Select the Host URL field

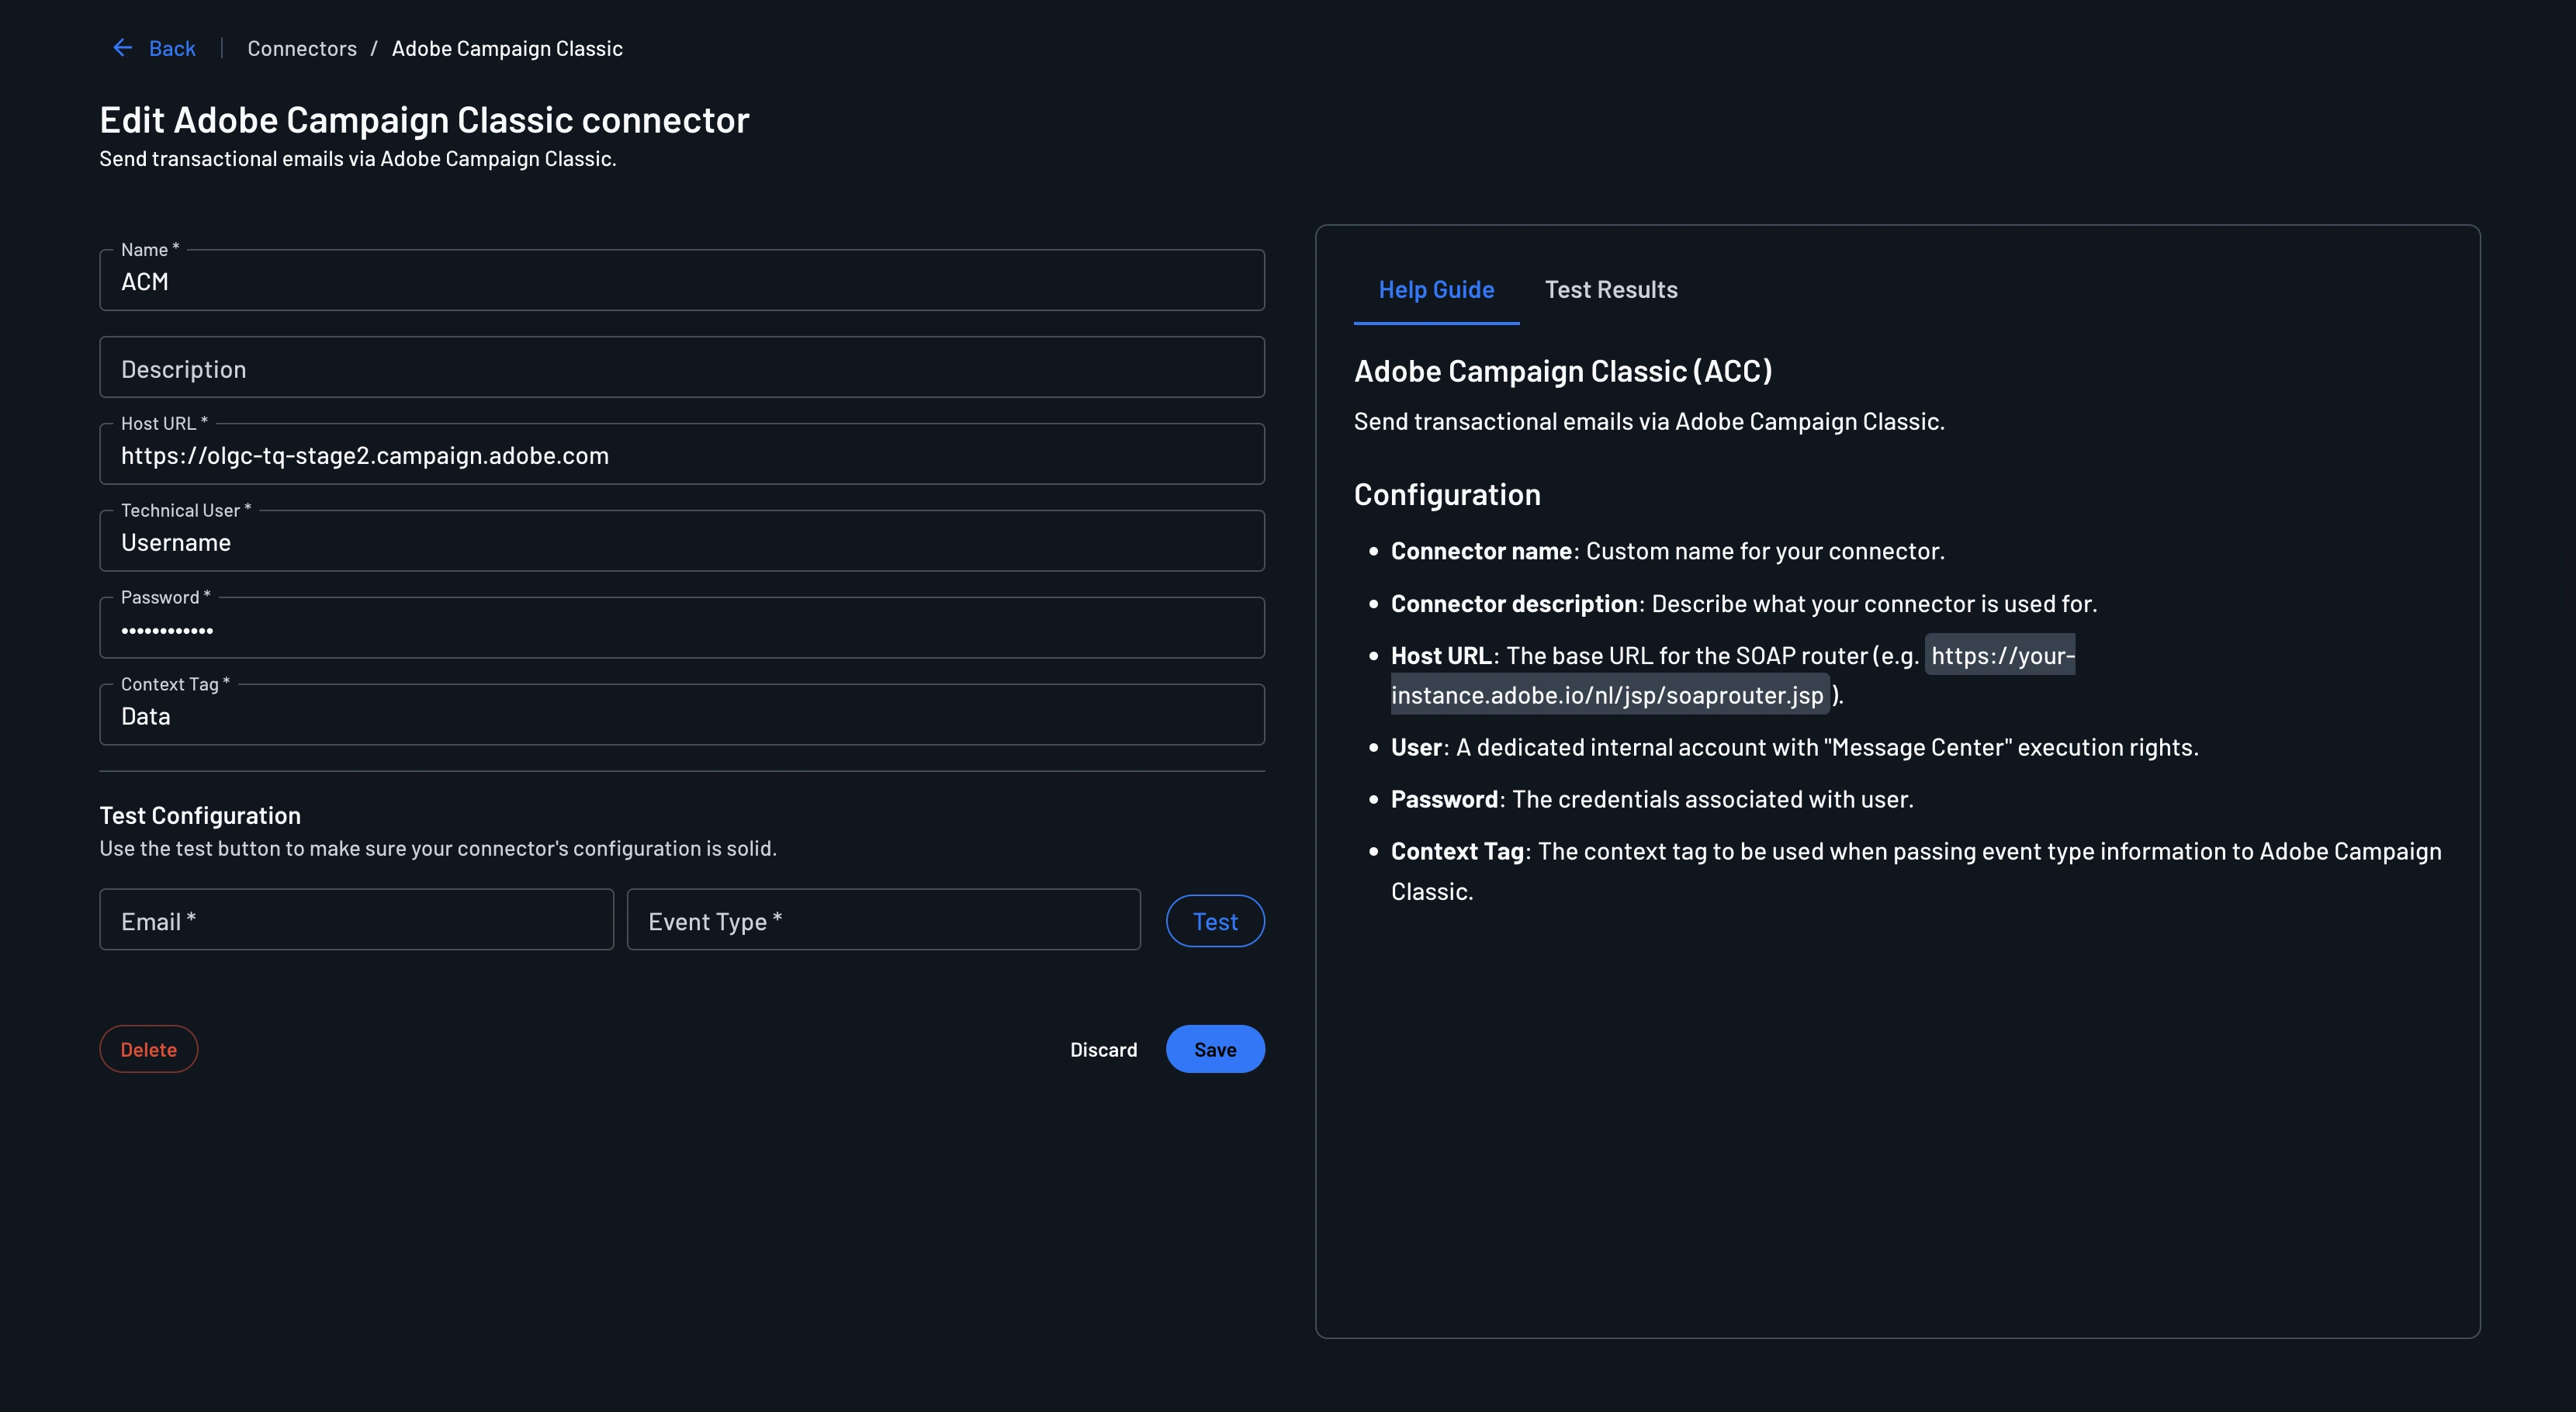point(682,455)
